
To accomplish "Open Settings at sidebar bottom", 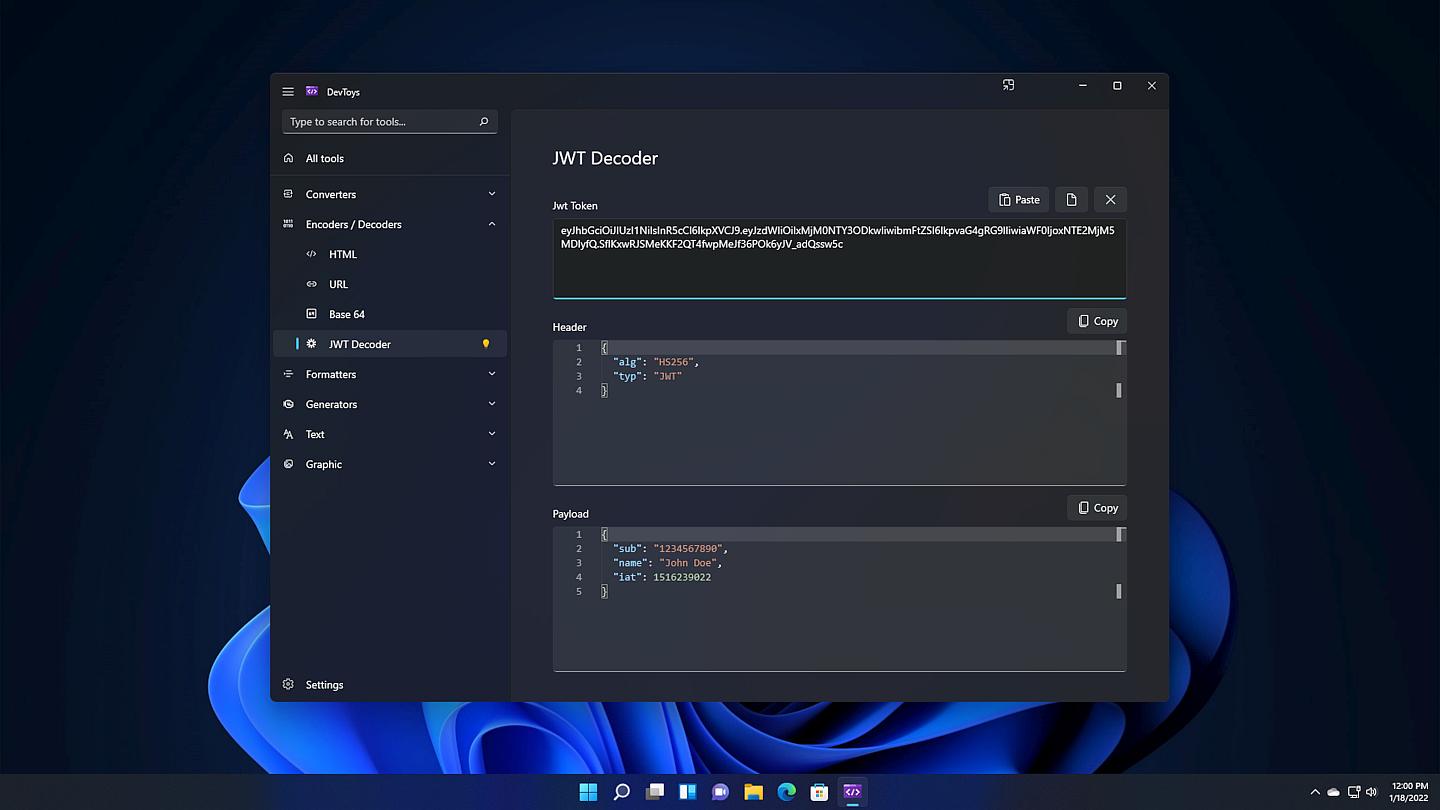I will [x=390, y=685].
